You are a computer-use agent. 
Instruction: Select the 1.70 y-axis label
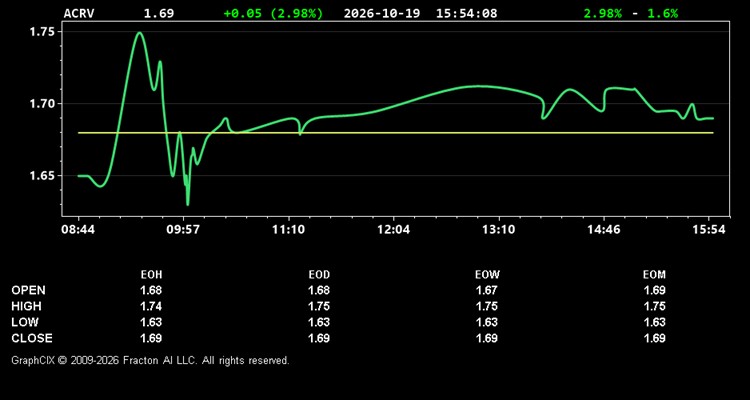tap(42, 103)
